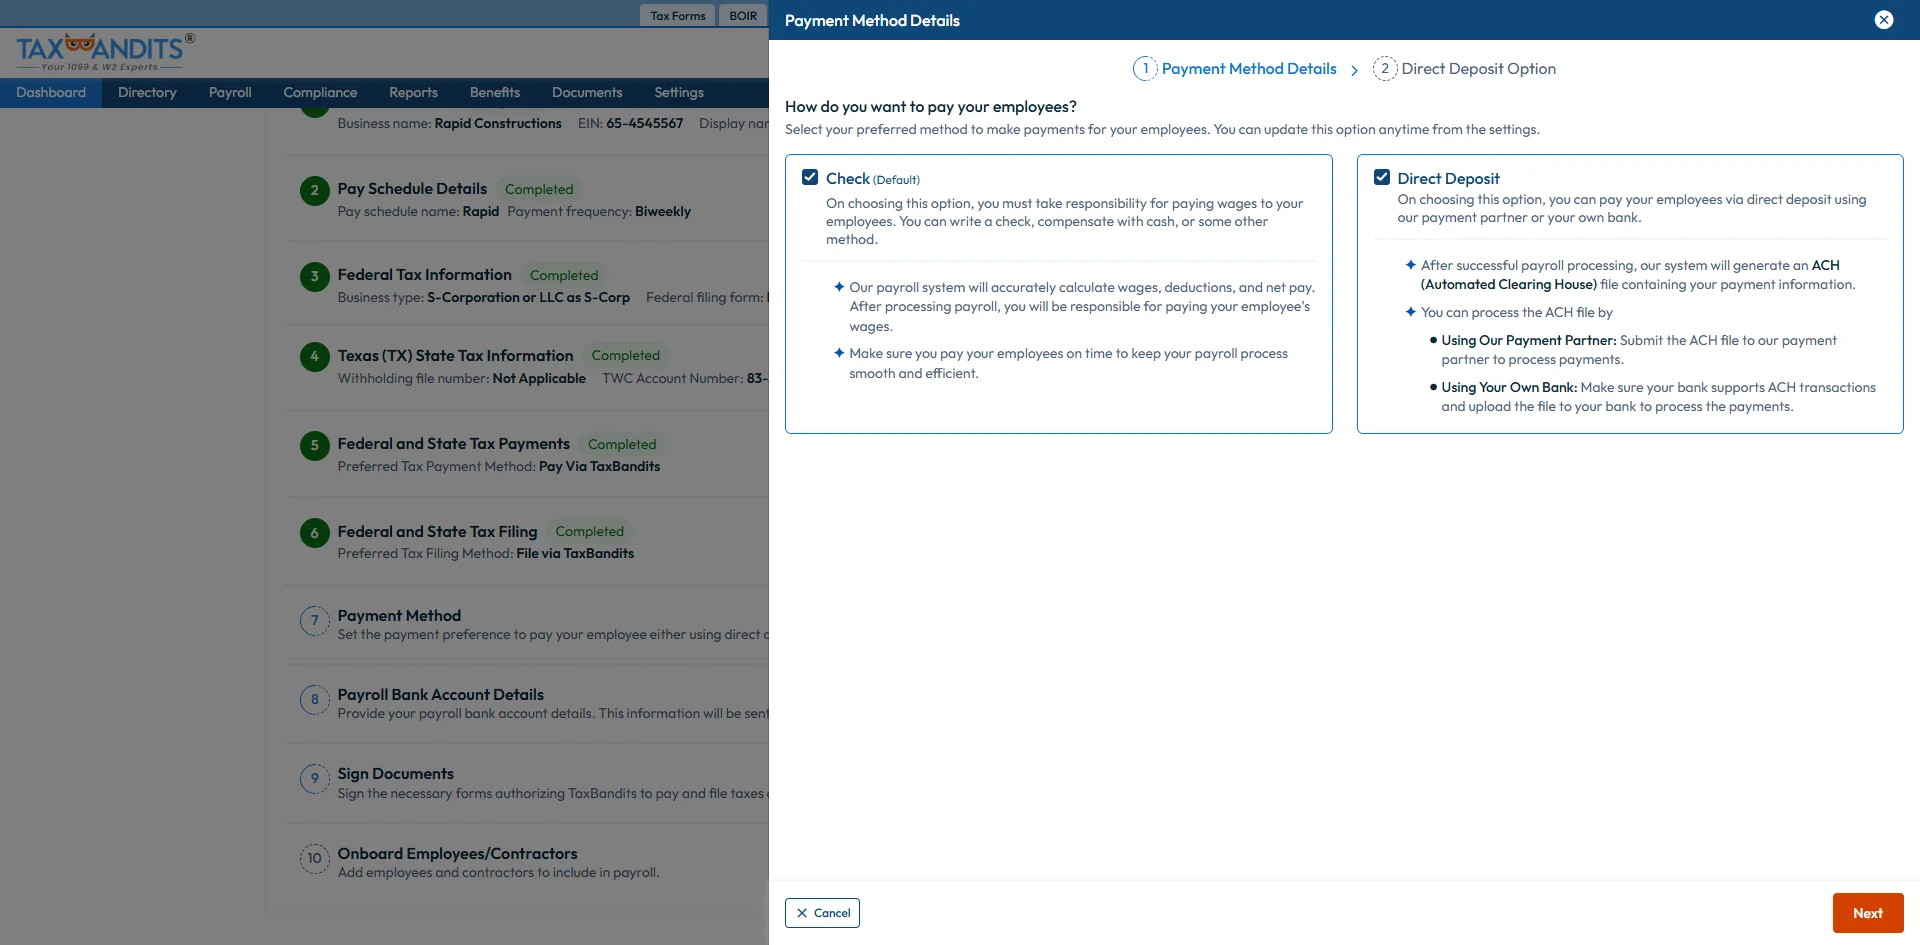Click 'How do you want to pay your employees?' heading
The image size is (1920, 945).
pos(931,107)
